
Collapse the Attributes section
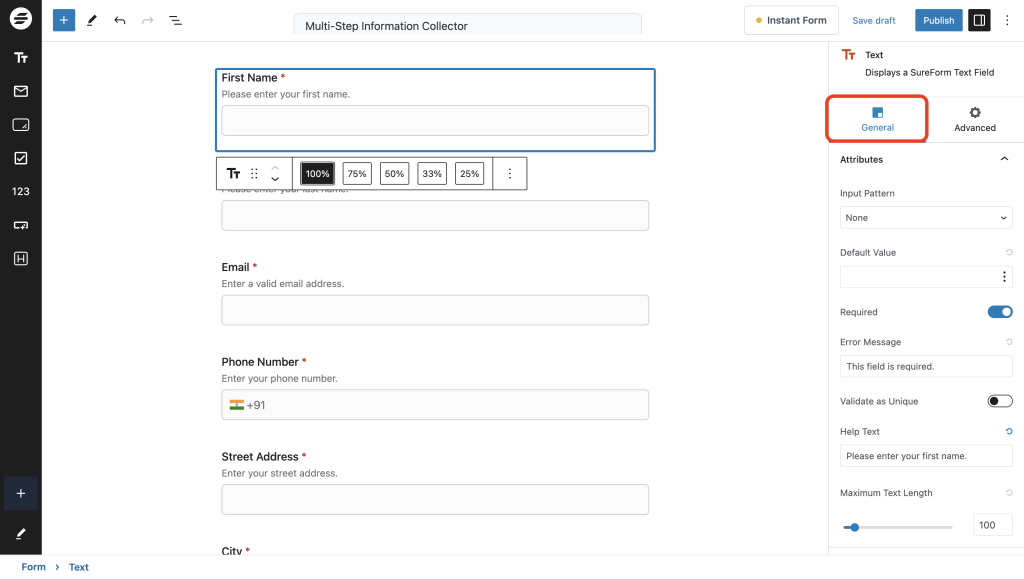[1005, 158]
